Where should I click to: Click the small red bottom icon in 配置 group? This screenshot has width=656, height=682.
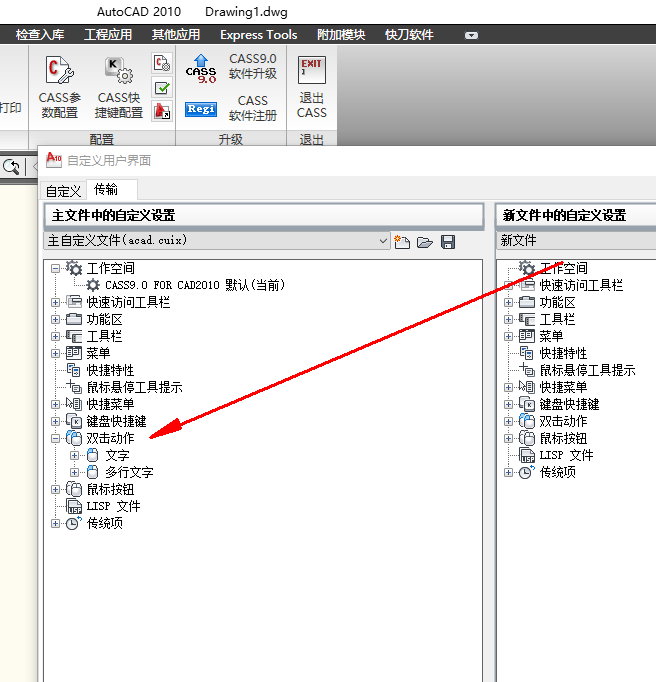coord(162,111)
